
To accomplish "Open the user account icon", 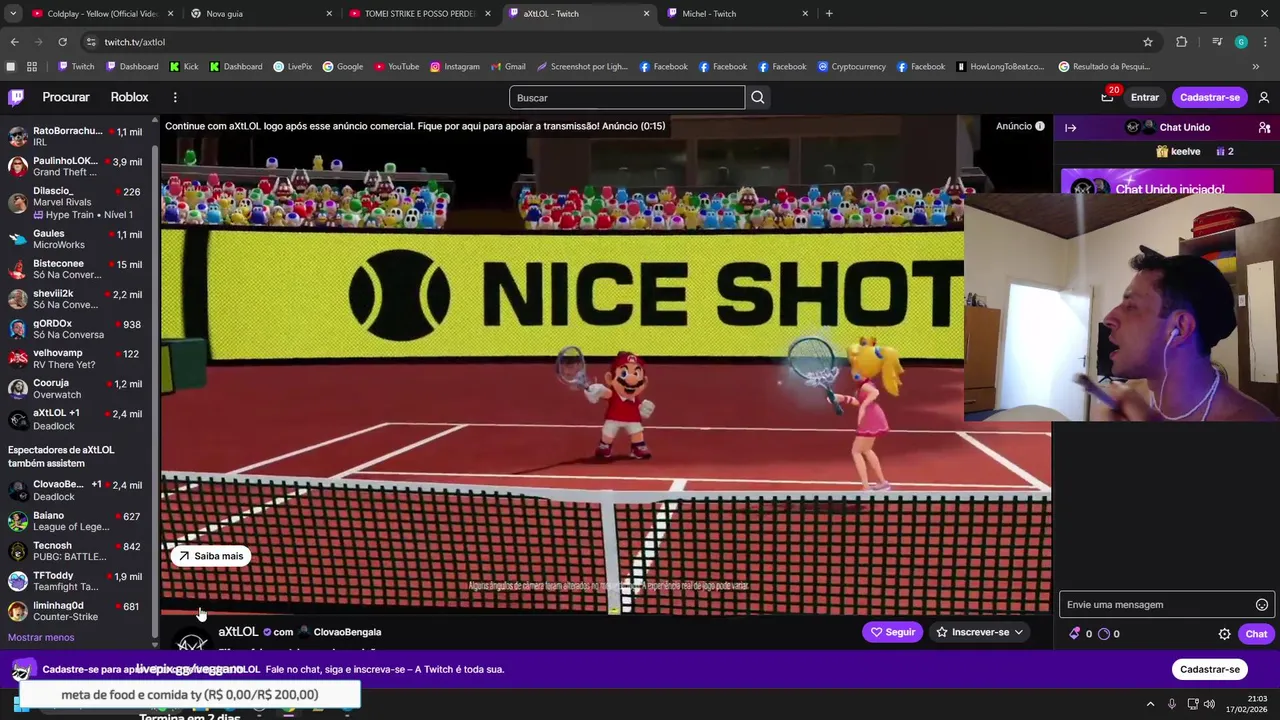I will (1264, 97).
